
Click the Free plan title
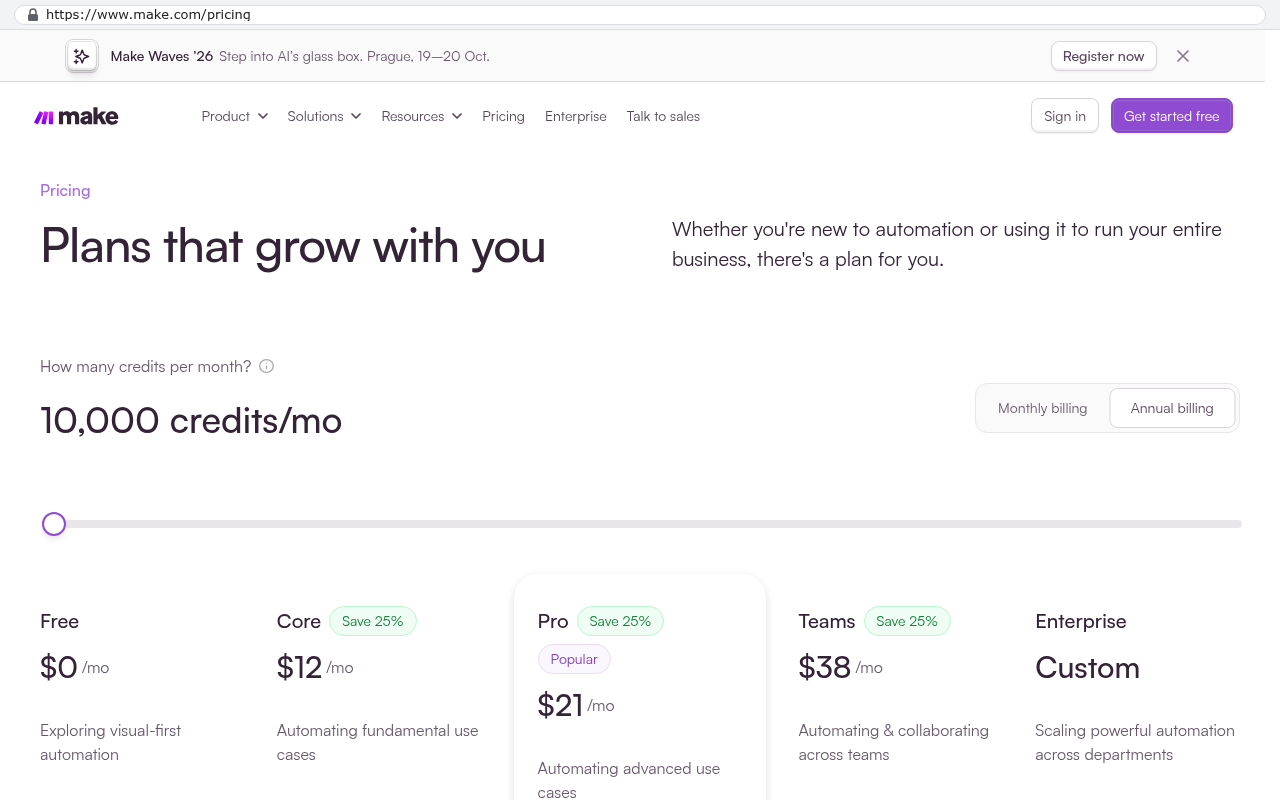(x=59, y=621)
